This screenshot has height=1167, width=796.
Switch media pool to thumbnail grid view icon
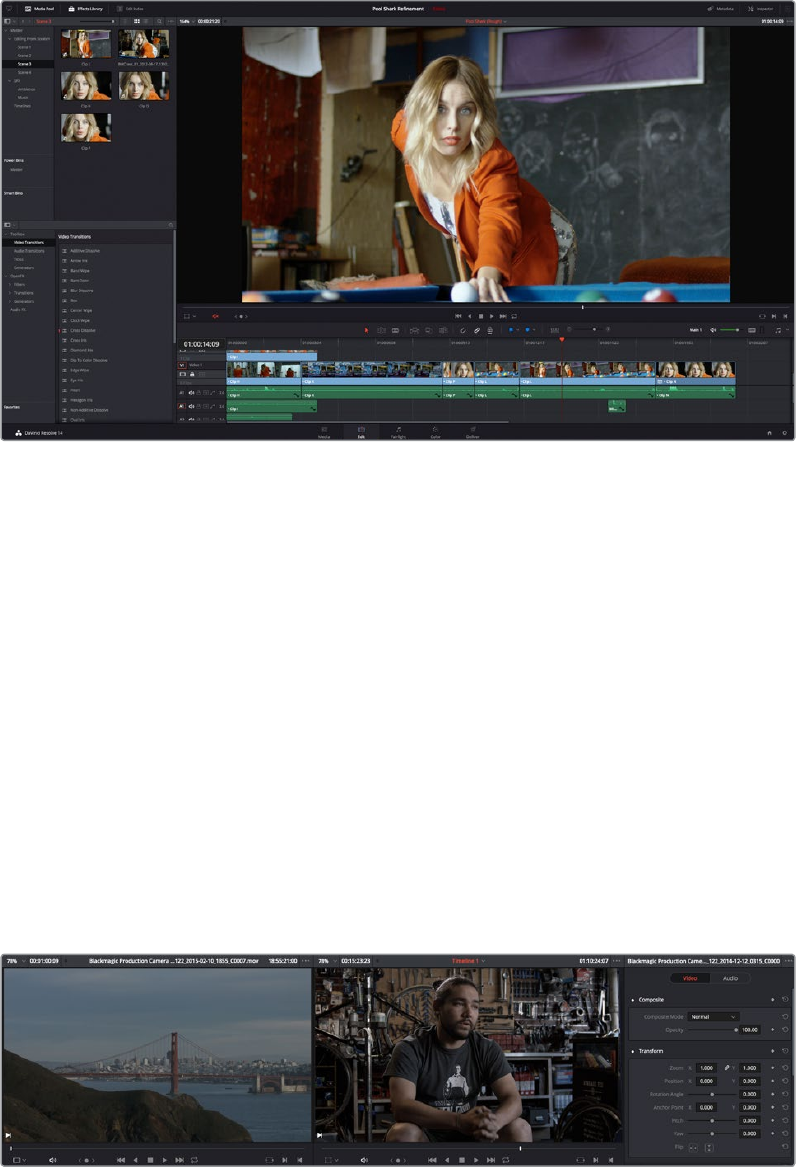click(x=137, y=22)
